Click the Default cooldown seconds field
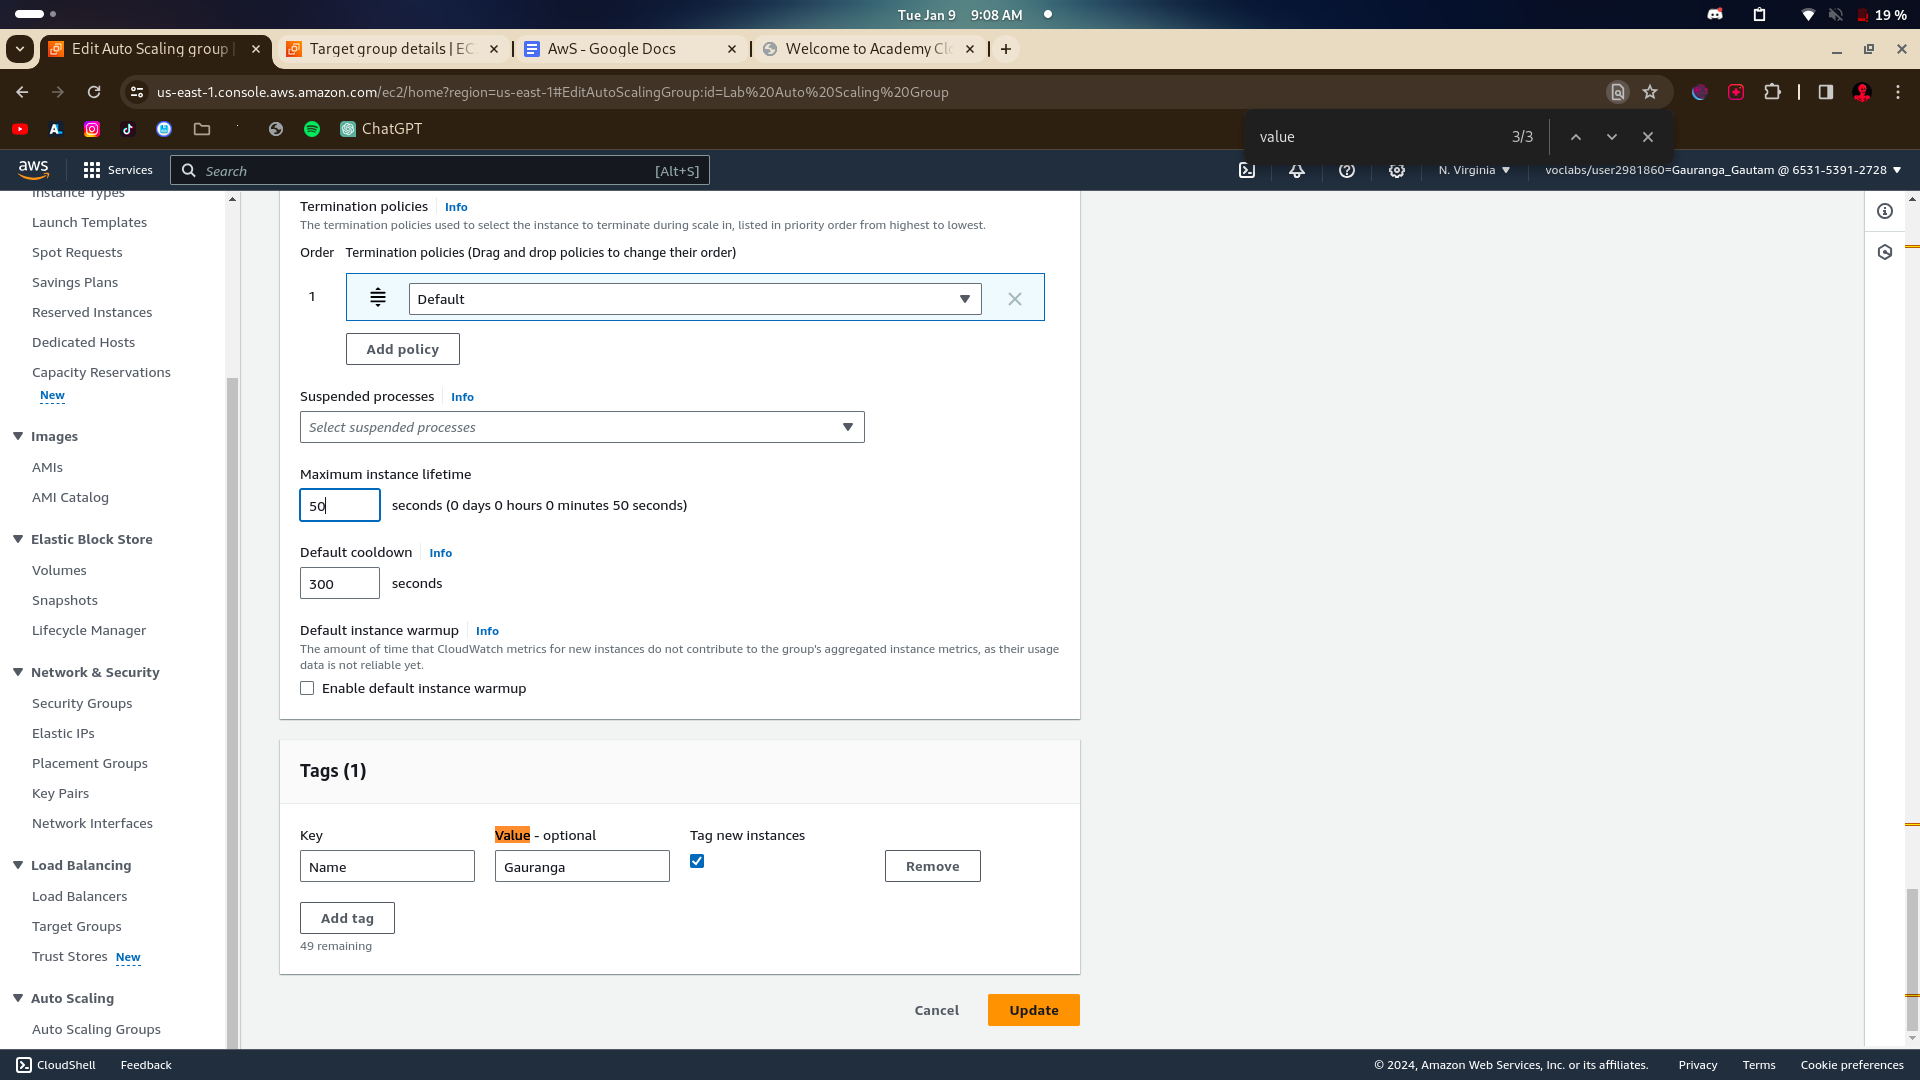This screenshot has width=1920, height=1080. point(339,584)
